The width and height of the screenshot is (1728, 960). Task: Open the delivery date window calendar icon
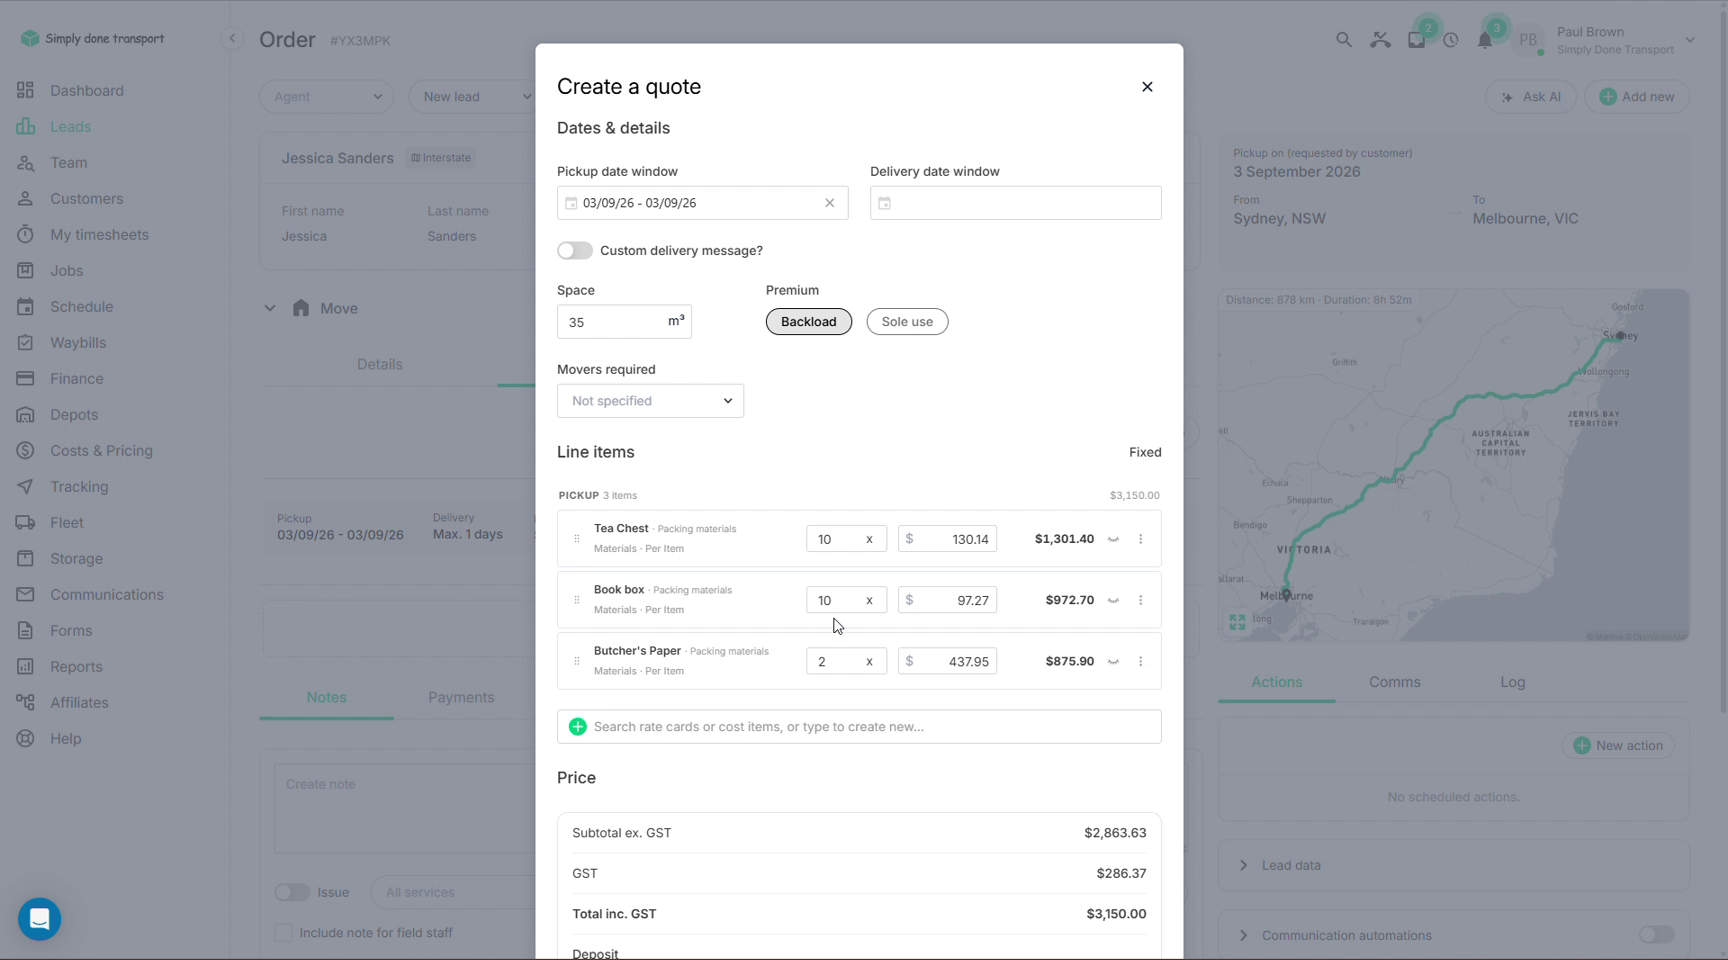[884, 203]
